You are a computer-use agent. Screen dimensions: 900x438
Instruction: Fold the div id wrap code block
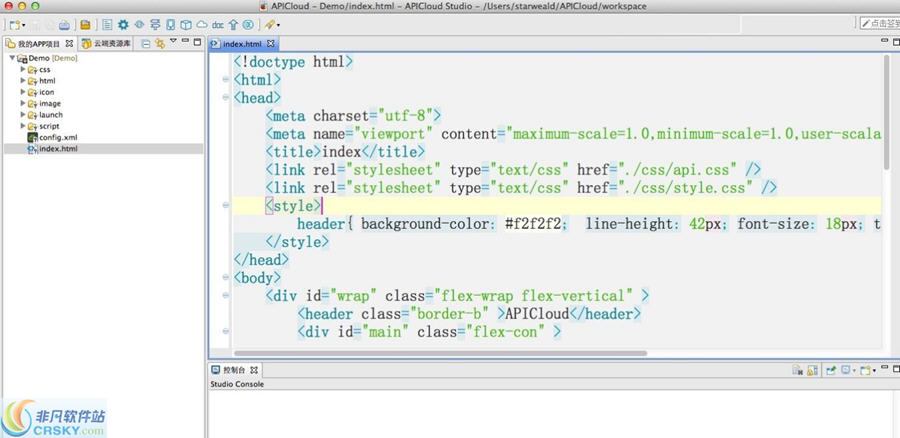point(226,295)
